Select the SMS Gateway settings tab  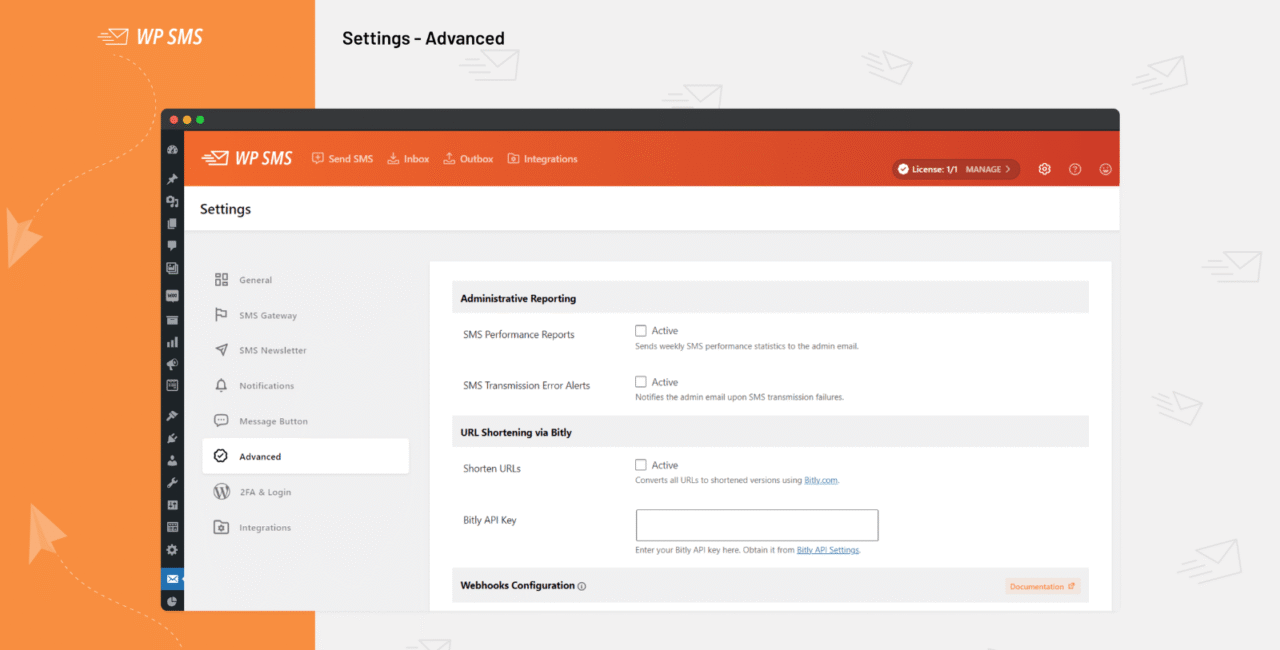[x=267, y=316]
